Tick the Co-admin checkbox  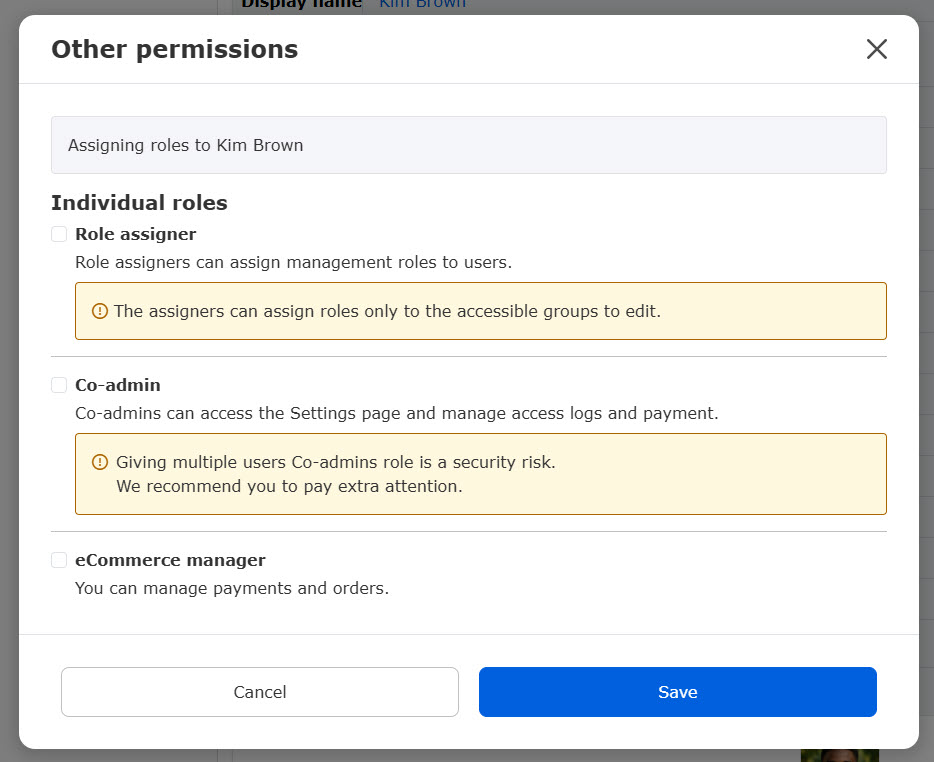click(59, 385)
